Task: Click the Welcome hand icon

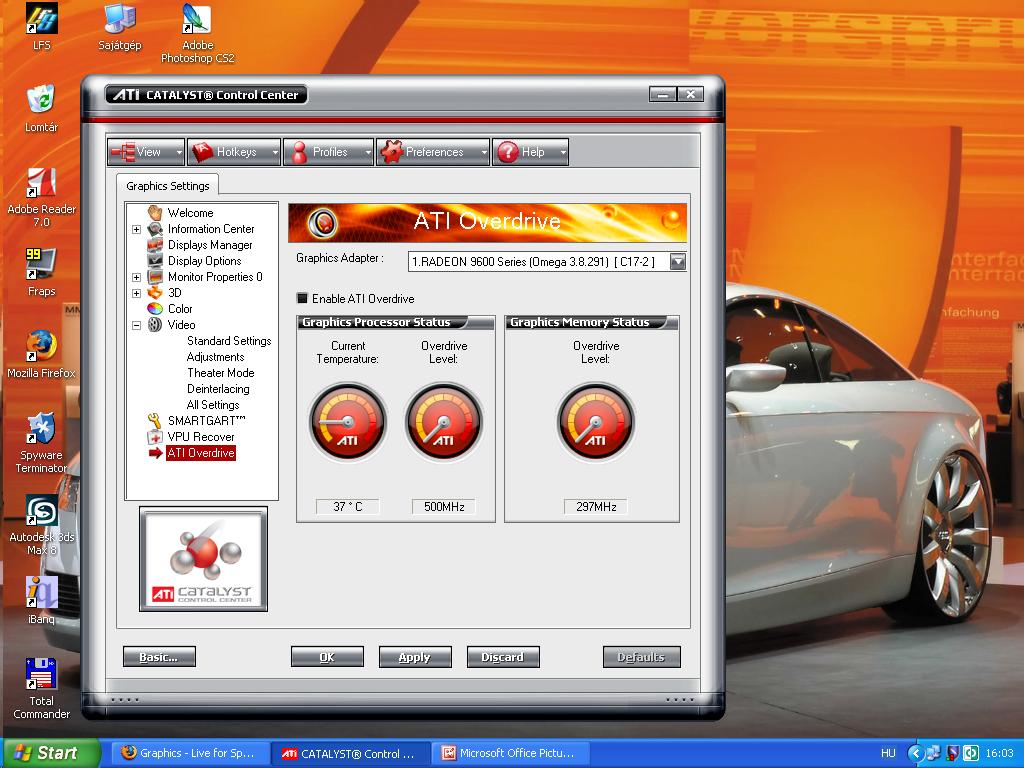Action: pyautogui.click(x=155, y=212)
